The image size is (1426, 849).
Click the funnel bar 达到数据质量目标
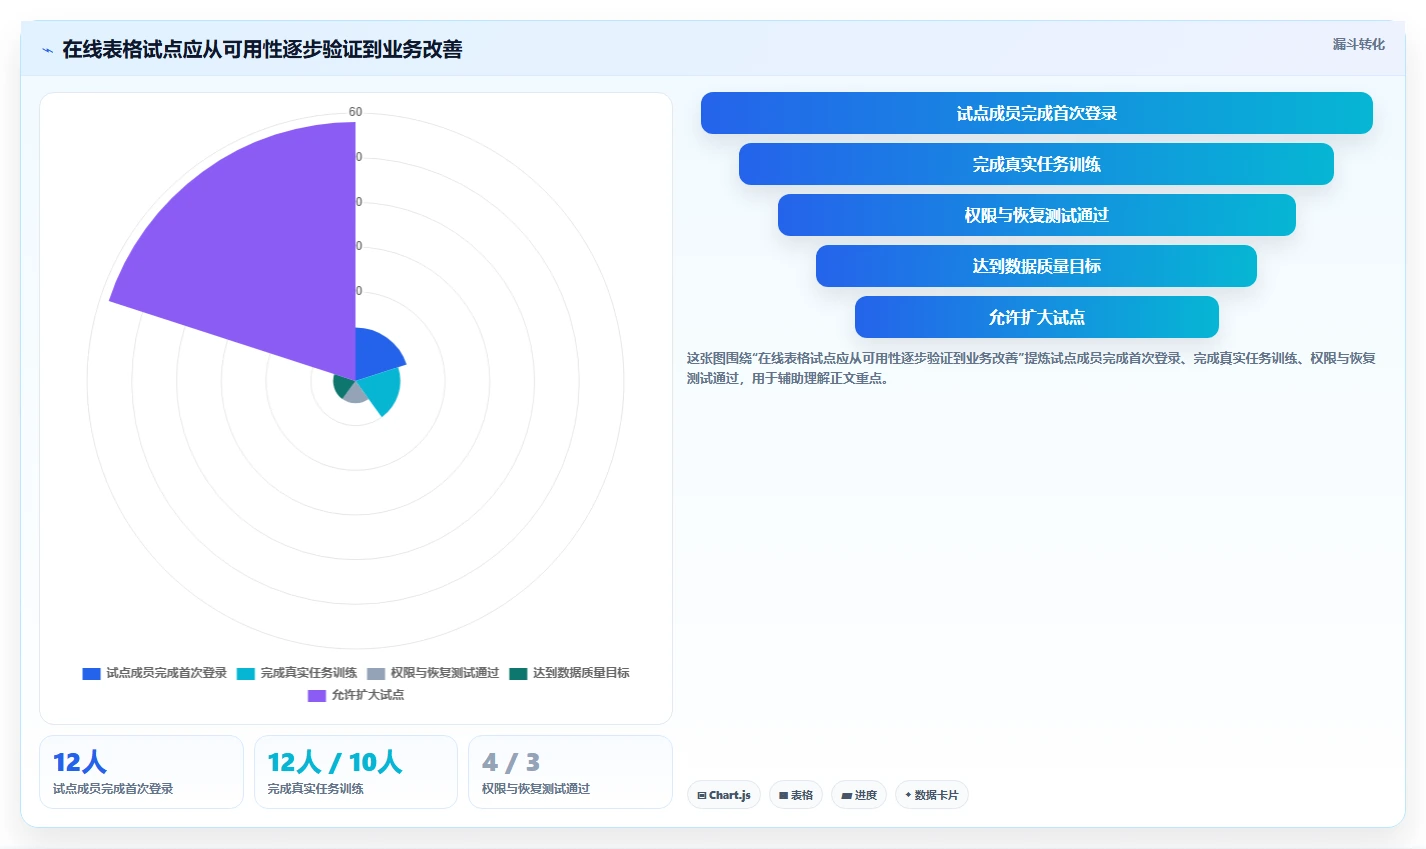tap(1036, 266)
